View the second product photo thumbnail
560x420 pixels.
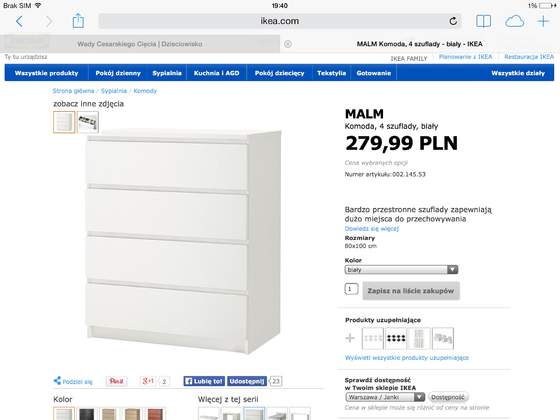pyautogui.click(x=88, y=122)
